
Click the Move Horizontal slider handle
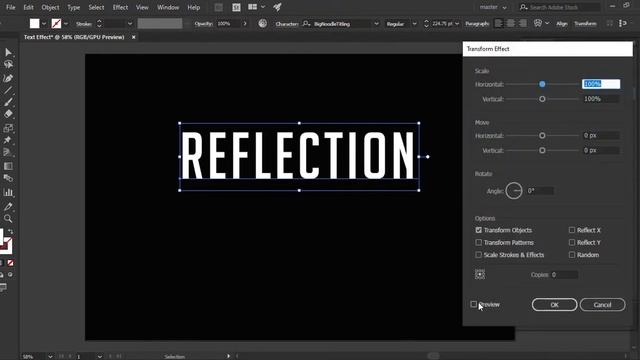[542, 136]
